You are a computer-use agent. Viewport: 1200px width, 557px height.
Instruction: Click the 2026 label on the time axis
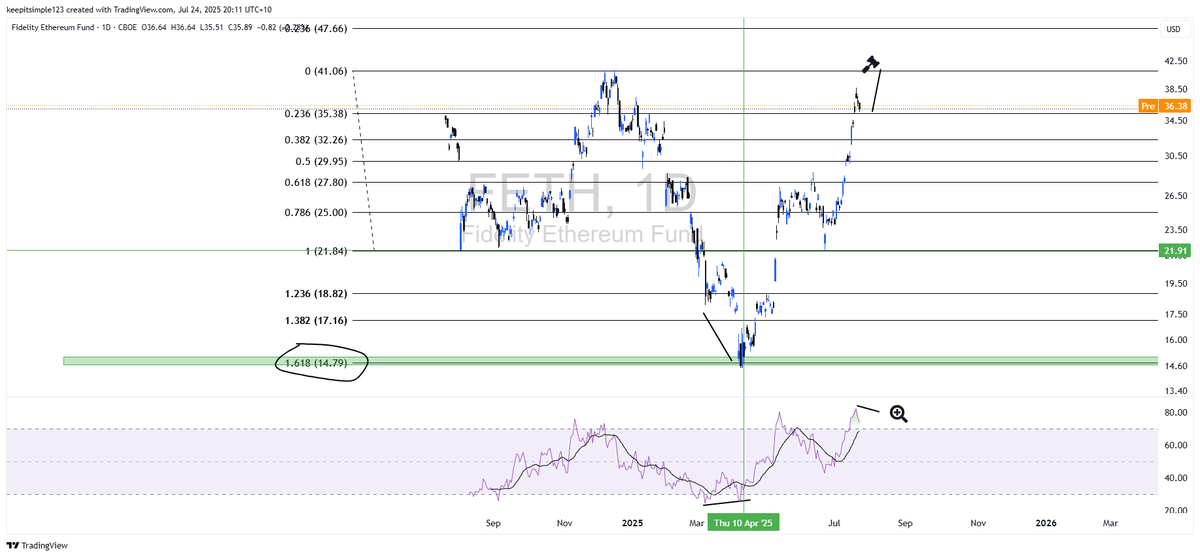pos(1046,522)
